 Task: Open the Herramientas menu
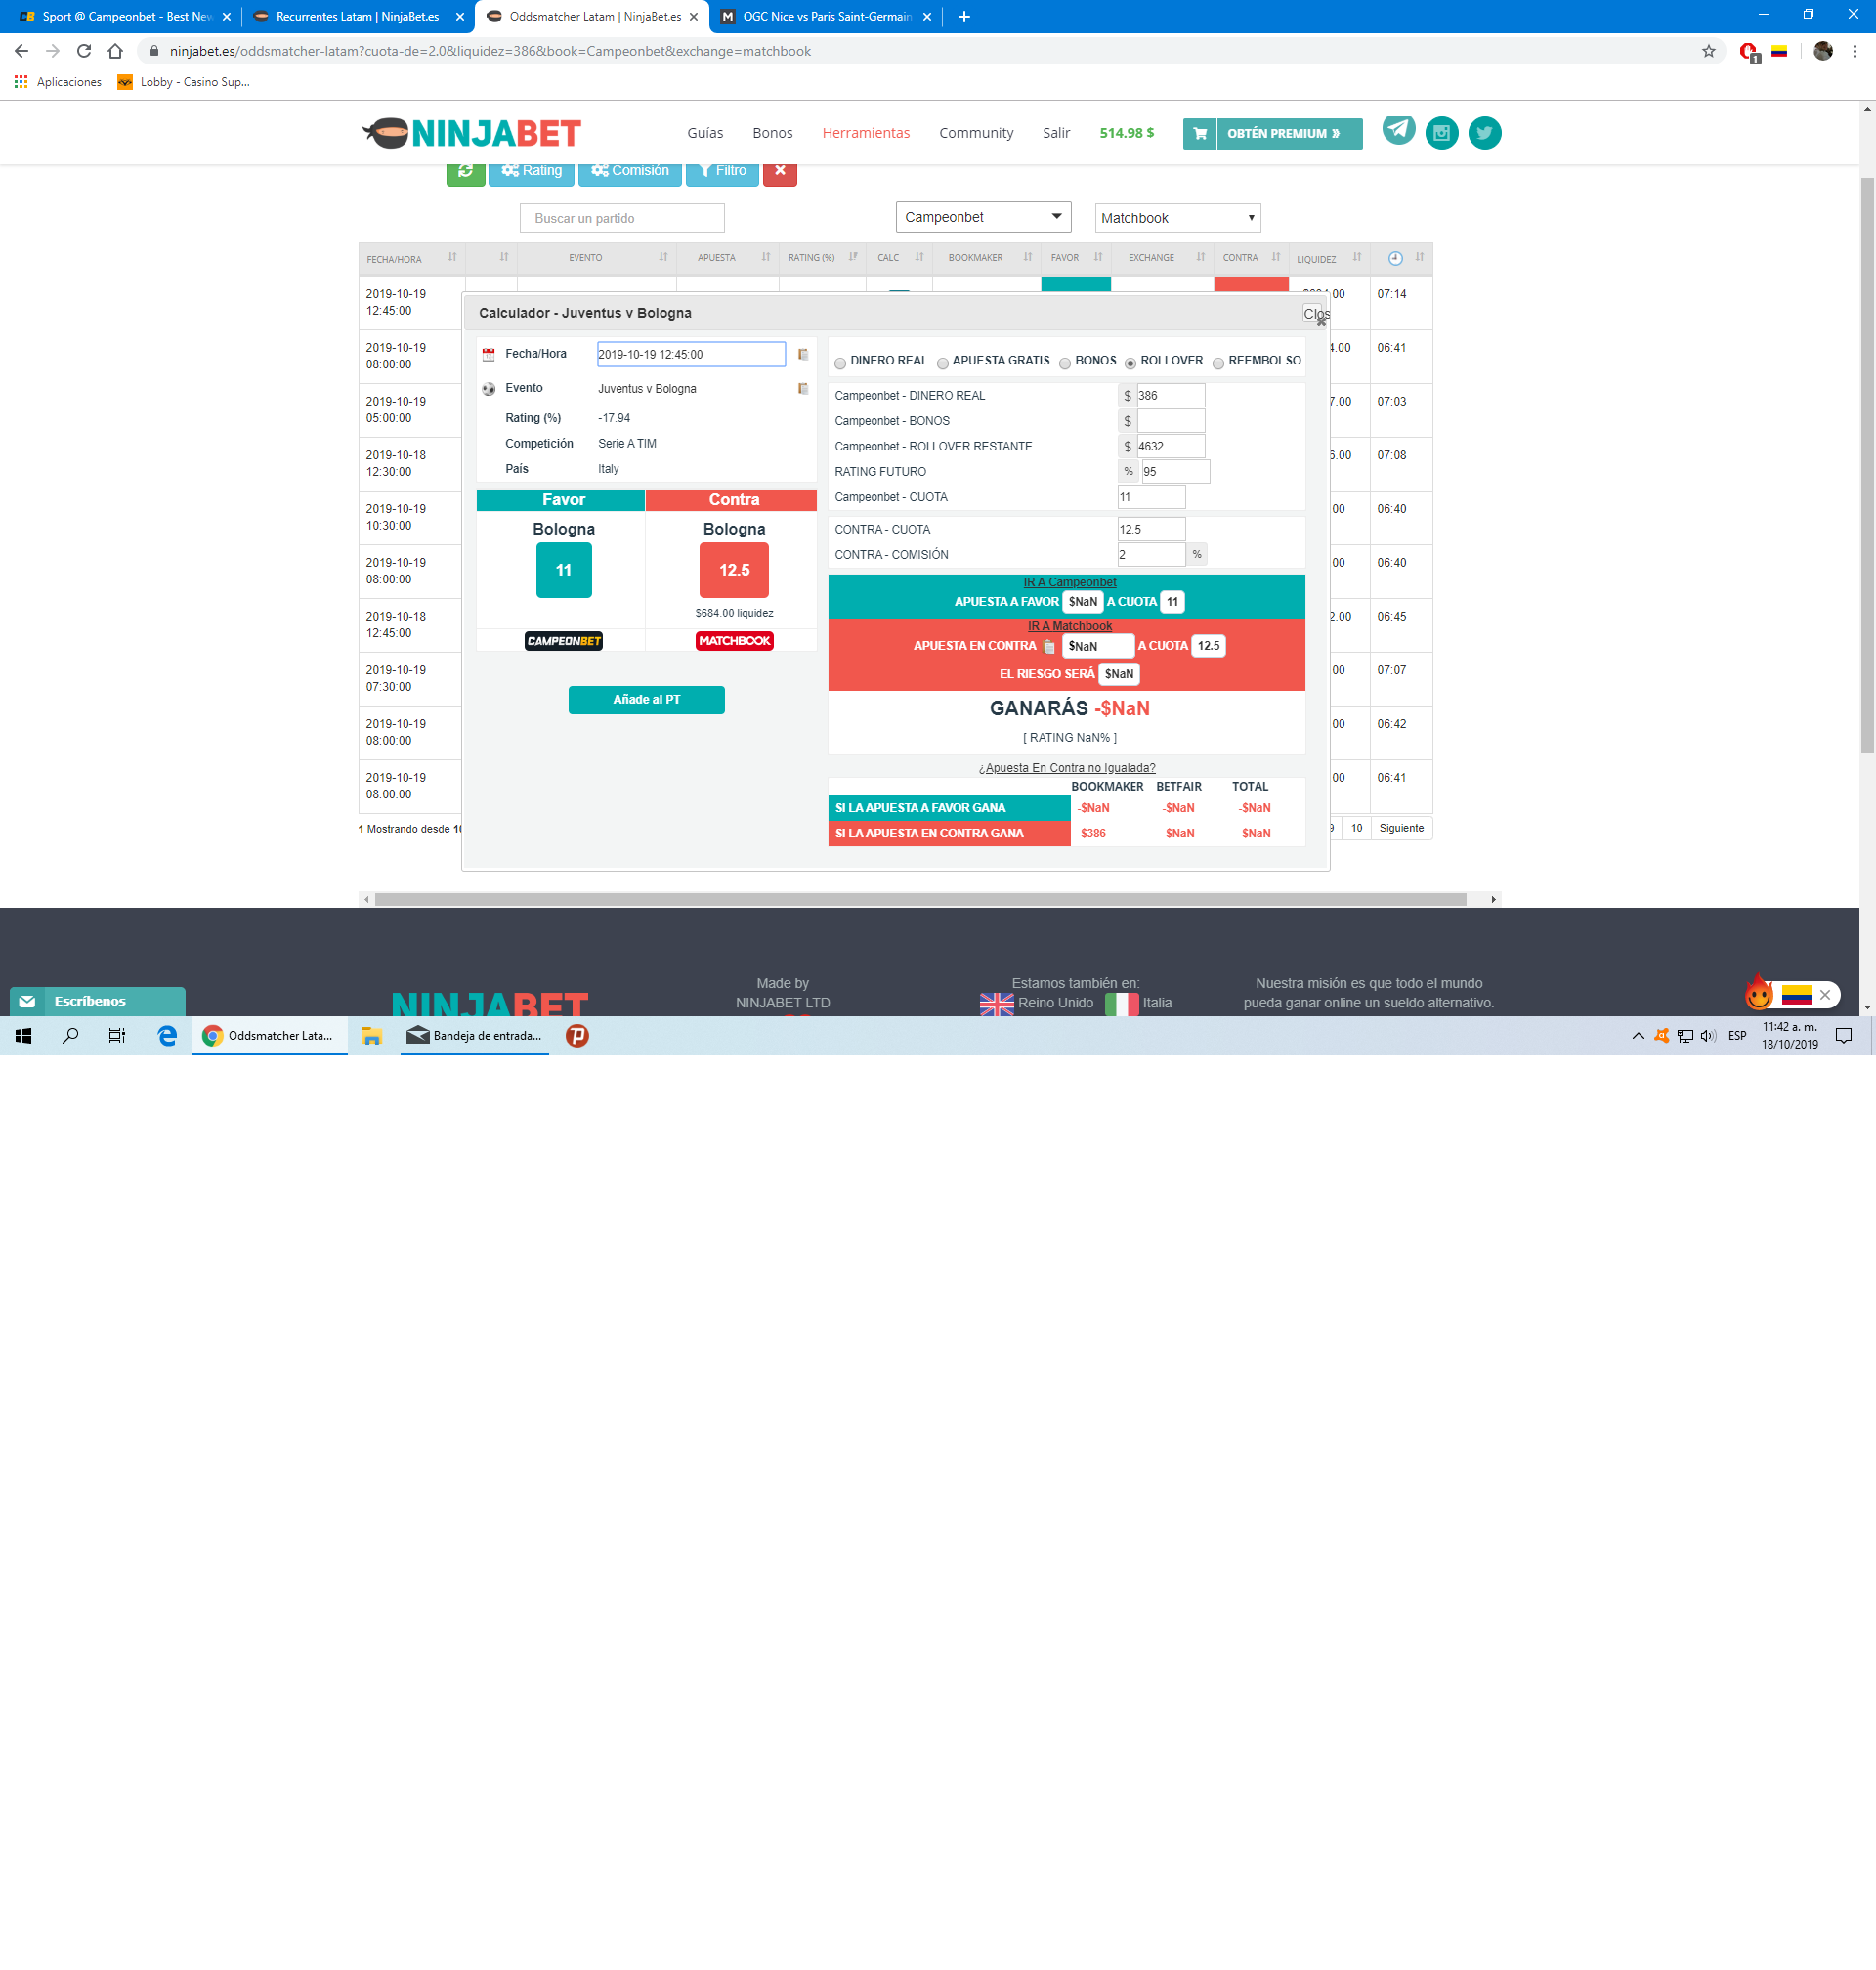click(x=866, y=133)
